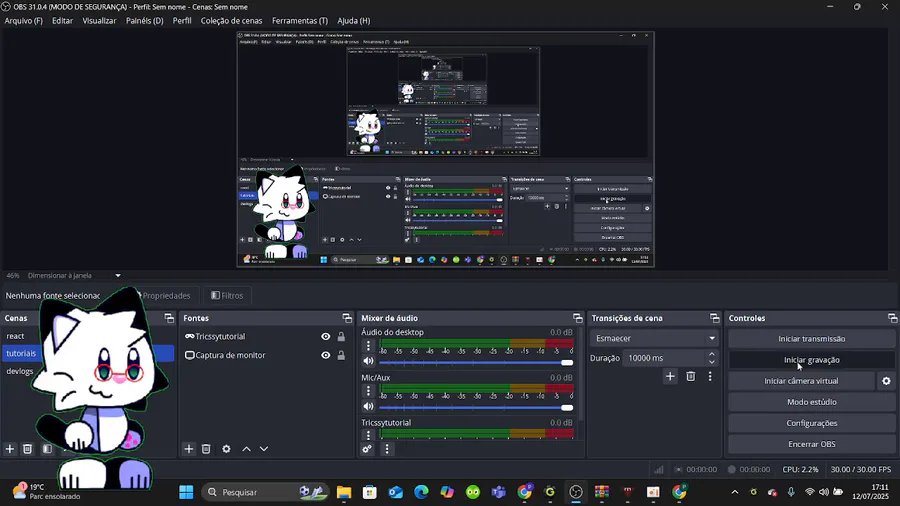This screenshot has height=506, width=900.
Task: Remove selected source using Fontes trash icon
Action: click(206, 449)
